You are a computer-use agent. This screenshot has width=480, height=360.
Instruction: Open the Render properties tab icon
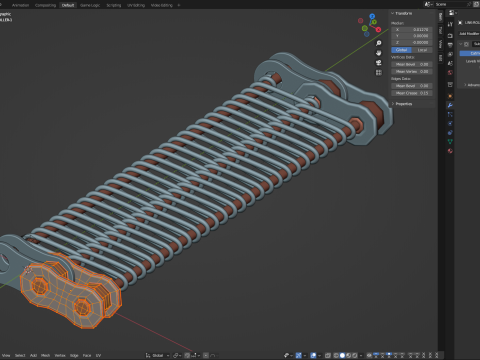click(450, 36)
